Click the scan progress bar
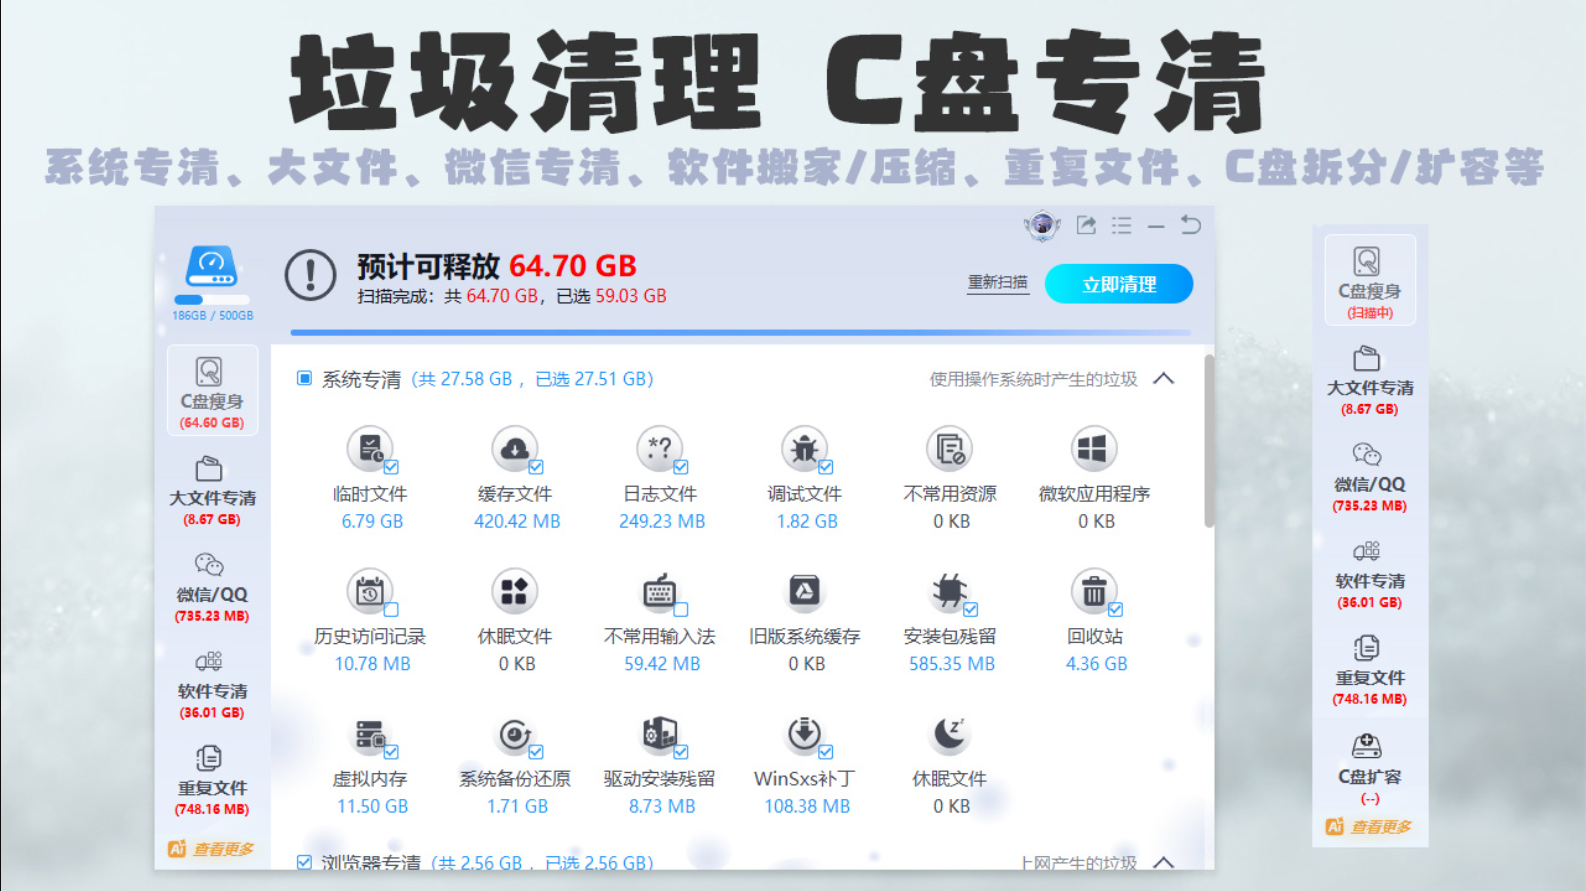The width and height of the screenshot is (1586, 891). click(x=740, y=332)
